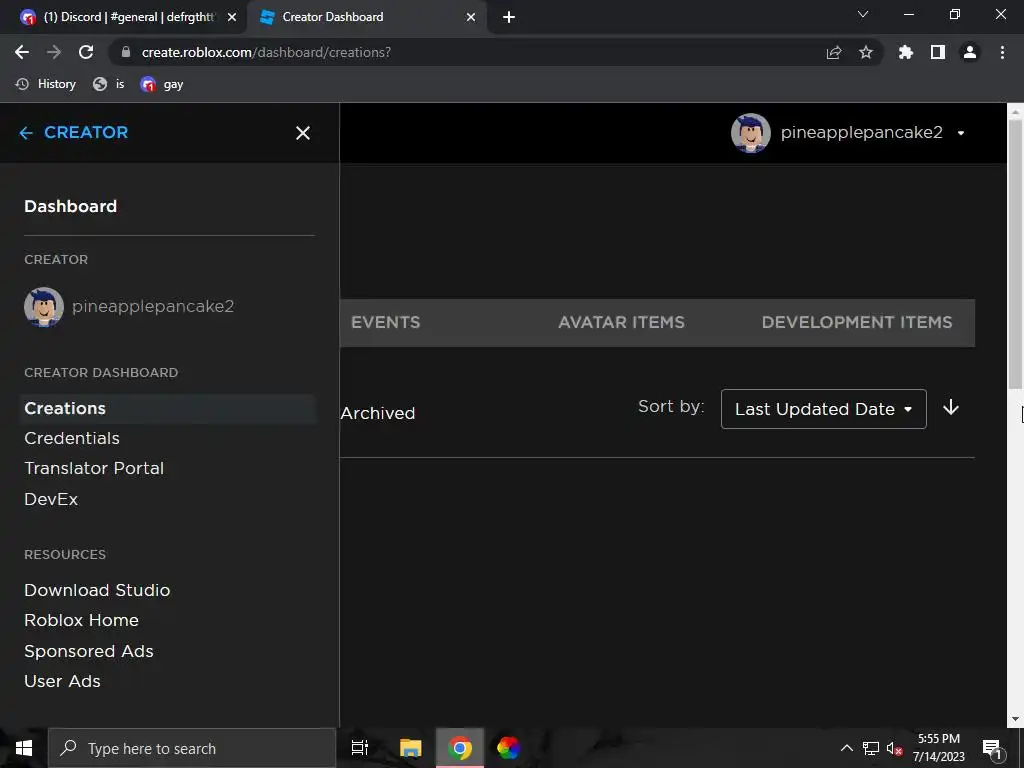Open the Dashboard link in the sidebar
Image resolution: width=1024 pixels, height=768 pixels.
71,206
